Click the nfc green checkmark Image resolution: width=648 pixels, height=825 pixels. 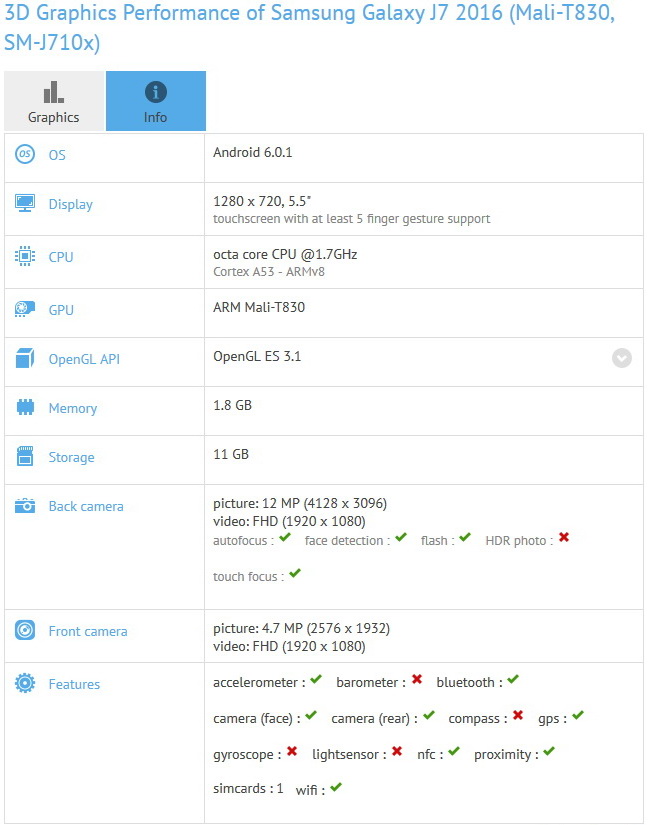454,751
